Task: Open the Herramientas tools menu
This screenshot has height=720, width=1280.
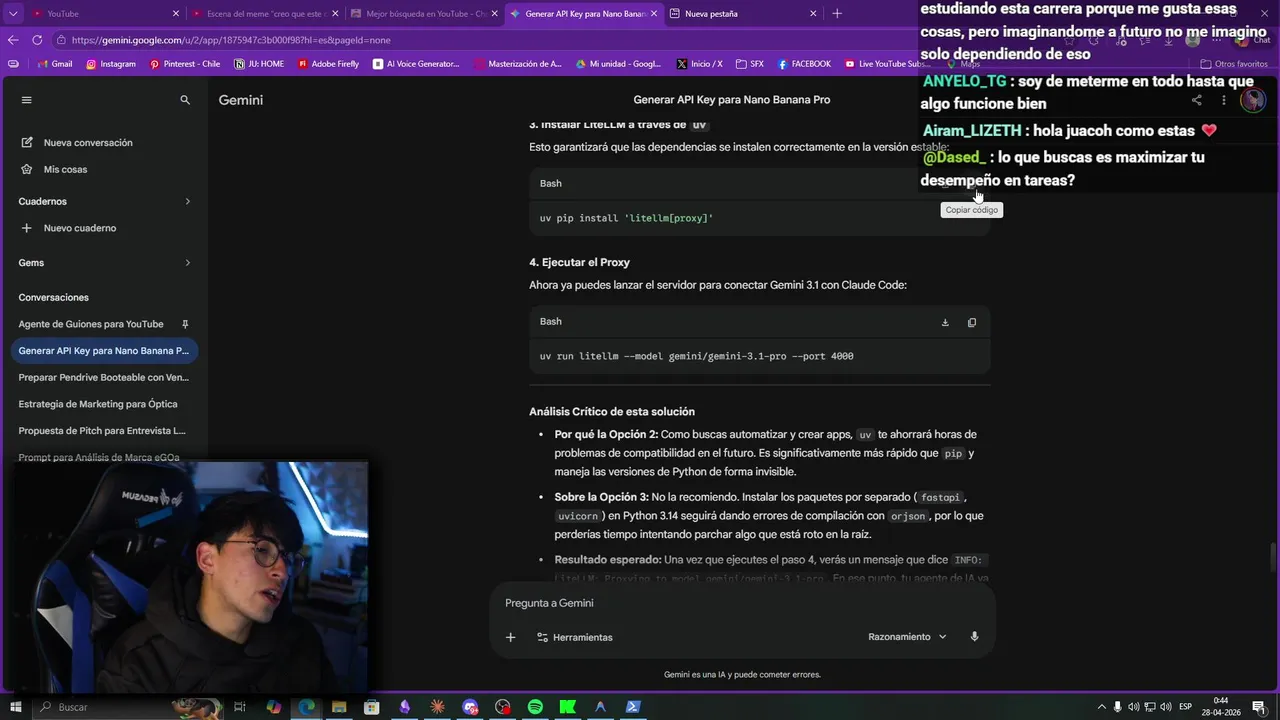Action: point(574,637)
